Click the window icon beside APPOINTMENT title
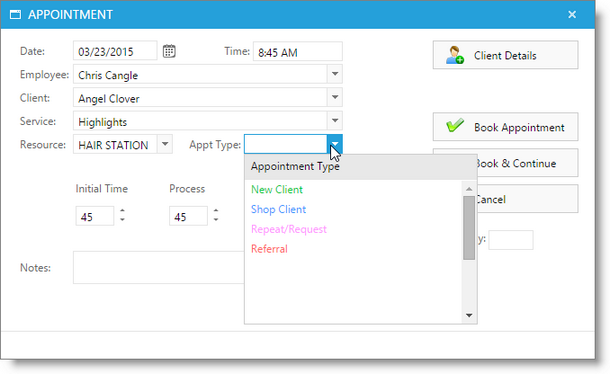The width and height of the screenshot is (610, 374). 15,15
